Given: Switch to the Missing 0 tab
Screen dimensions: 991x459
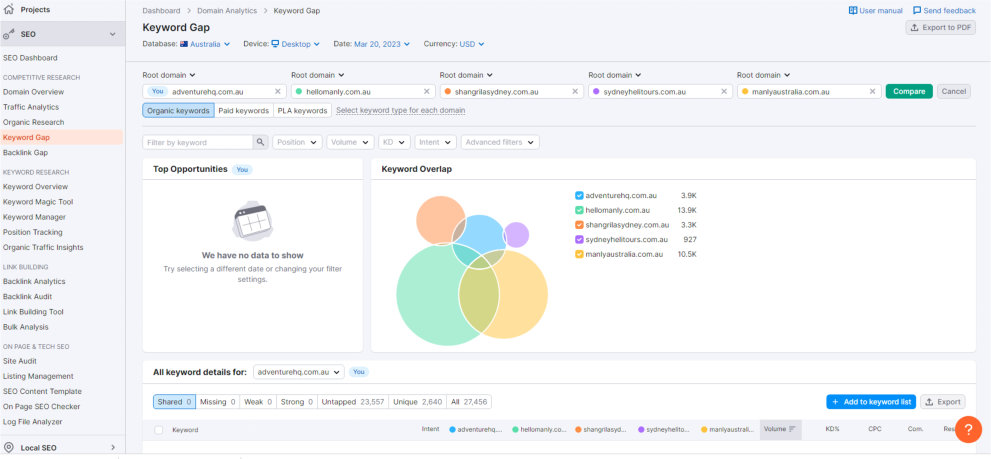Looking at the screenshot, I should 217,402.
